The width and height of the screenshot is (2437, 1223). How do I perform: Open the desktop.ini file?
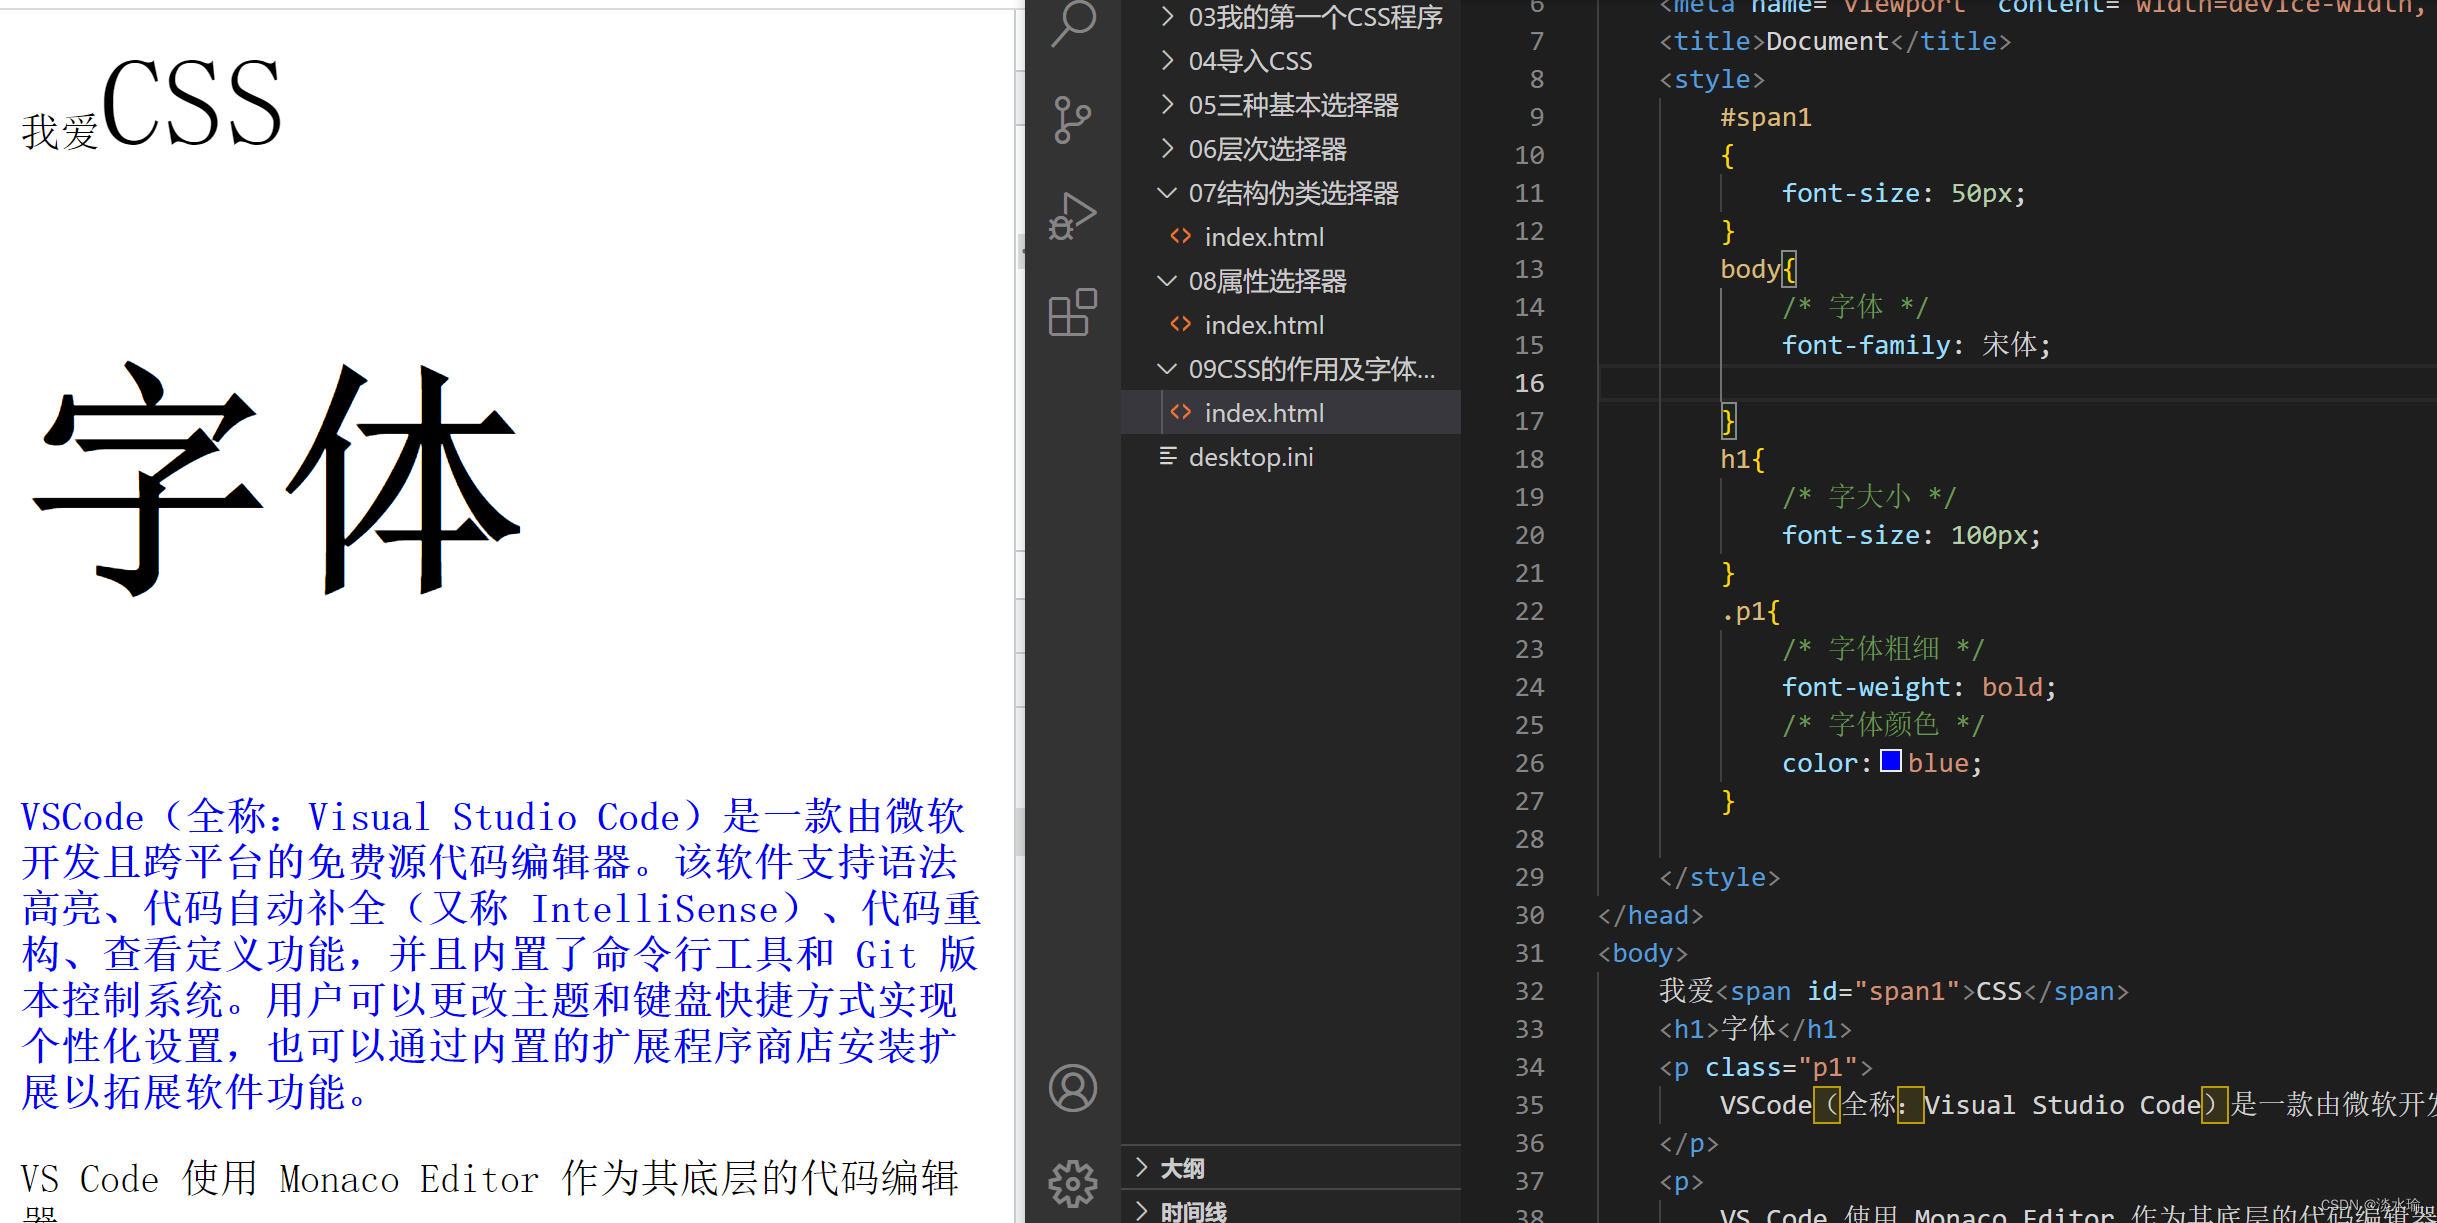coord(1251,457)
